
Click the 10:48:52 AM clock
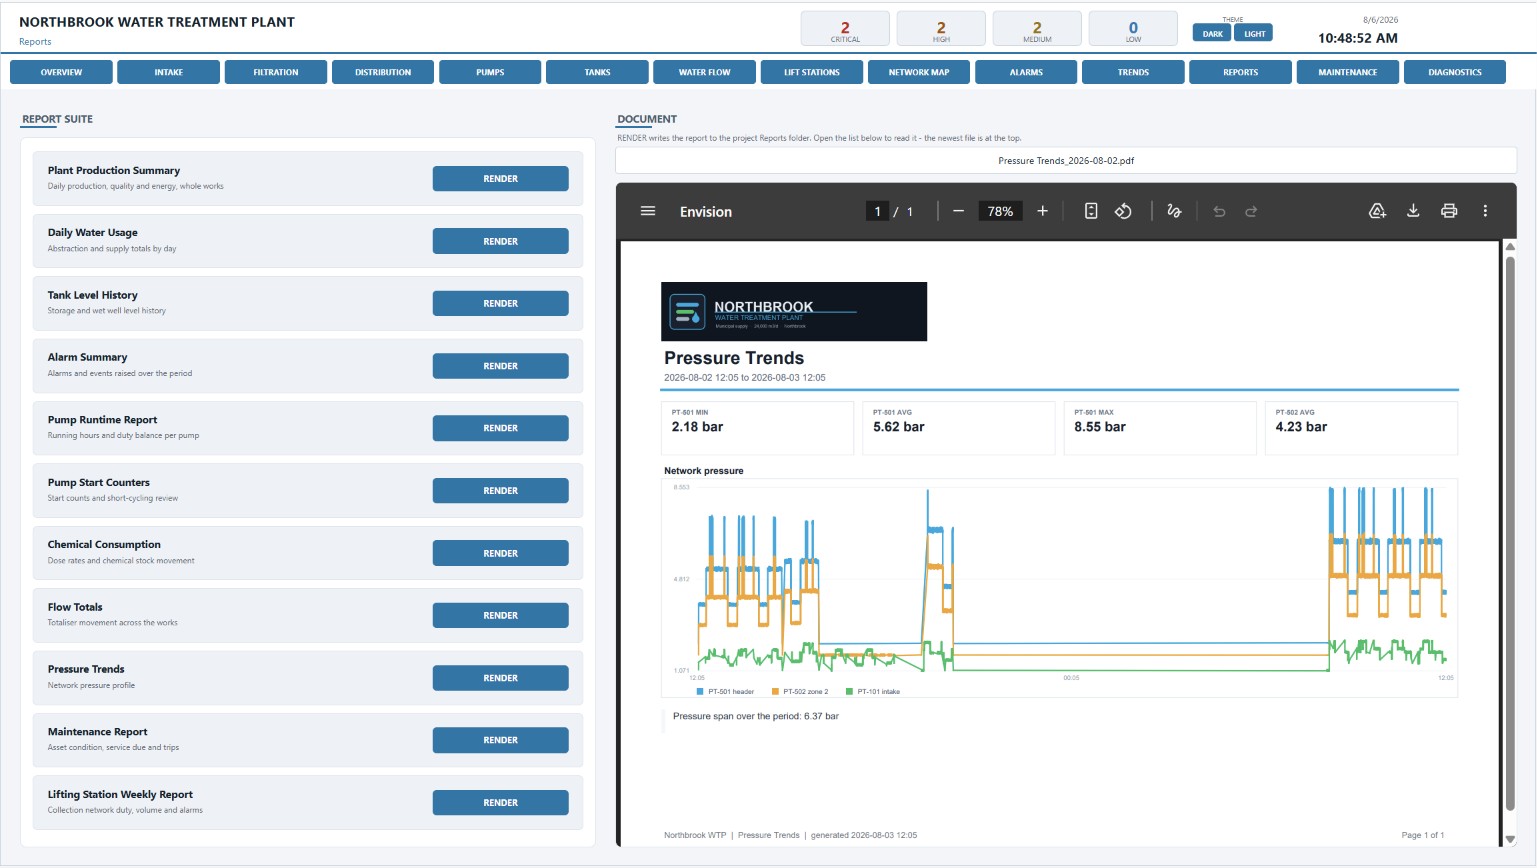1358,38
